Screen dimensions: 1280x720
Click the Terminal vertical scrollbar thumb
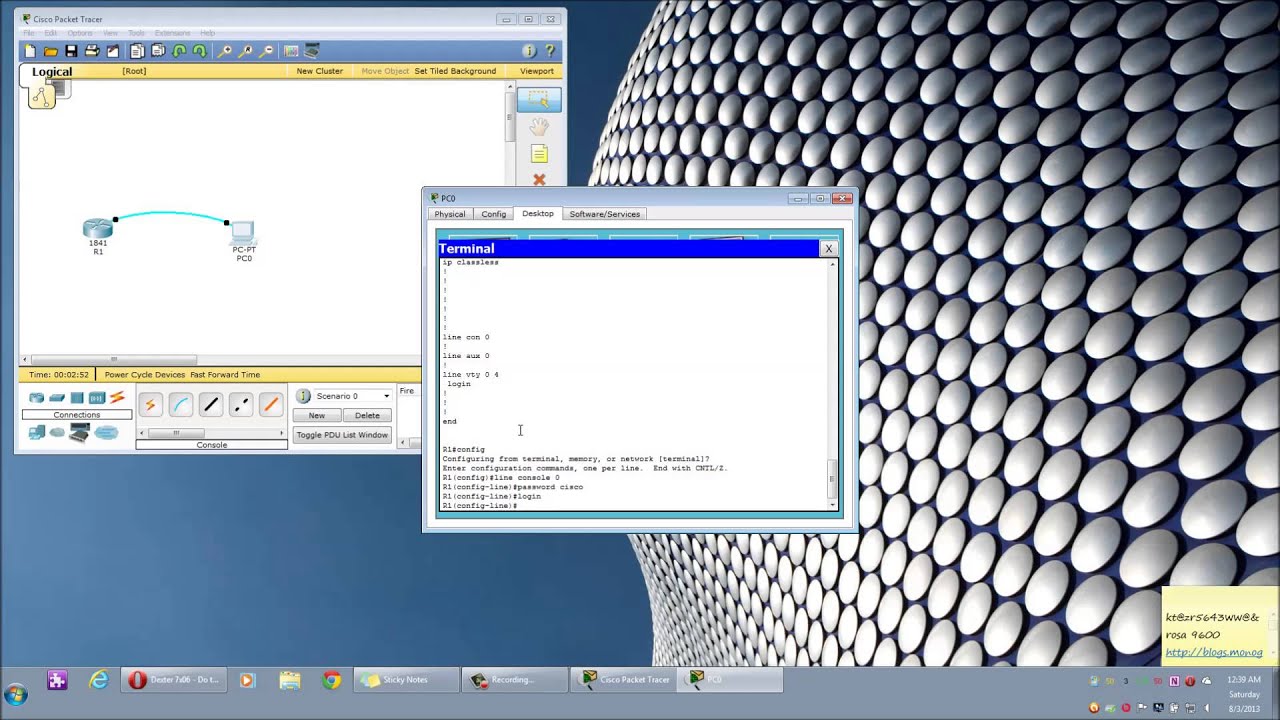pyautogui.click(x=833, y=479)
